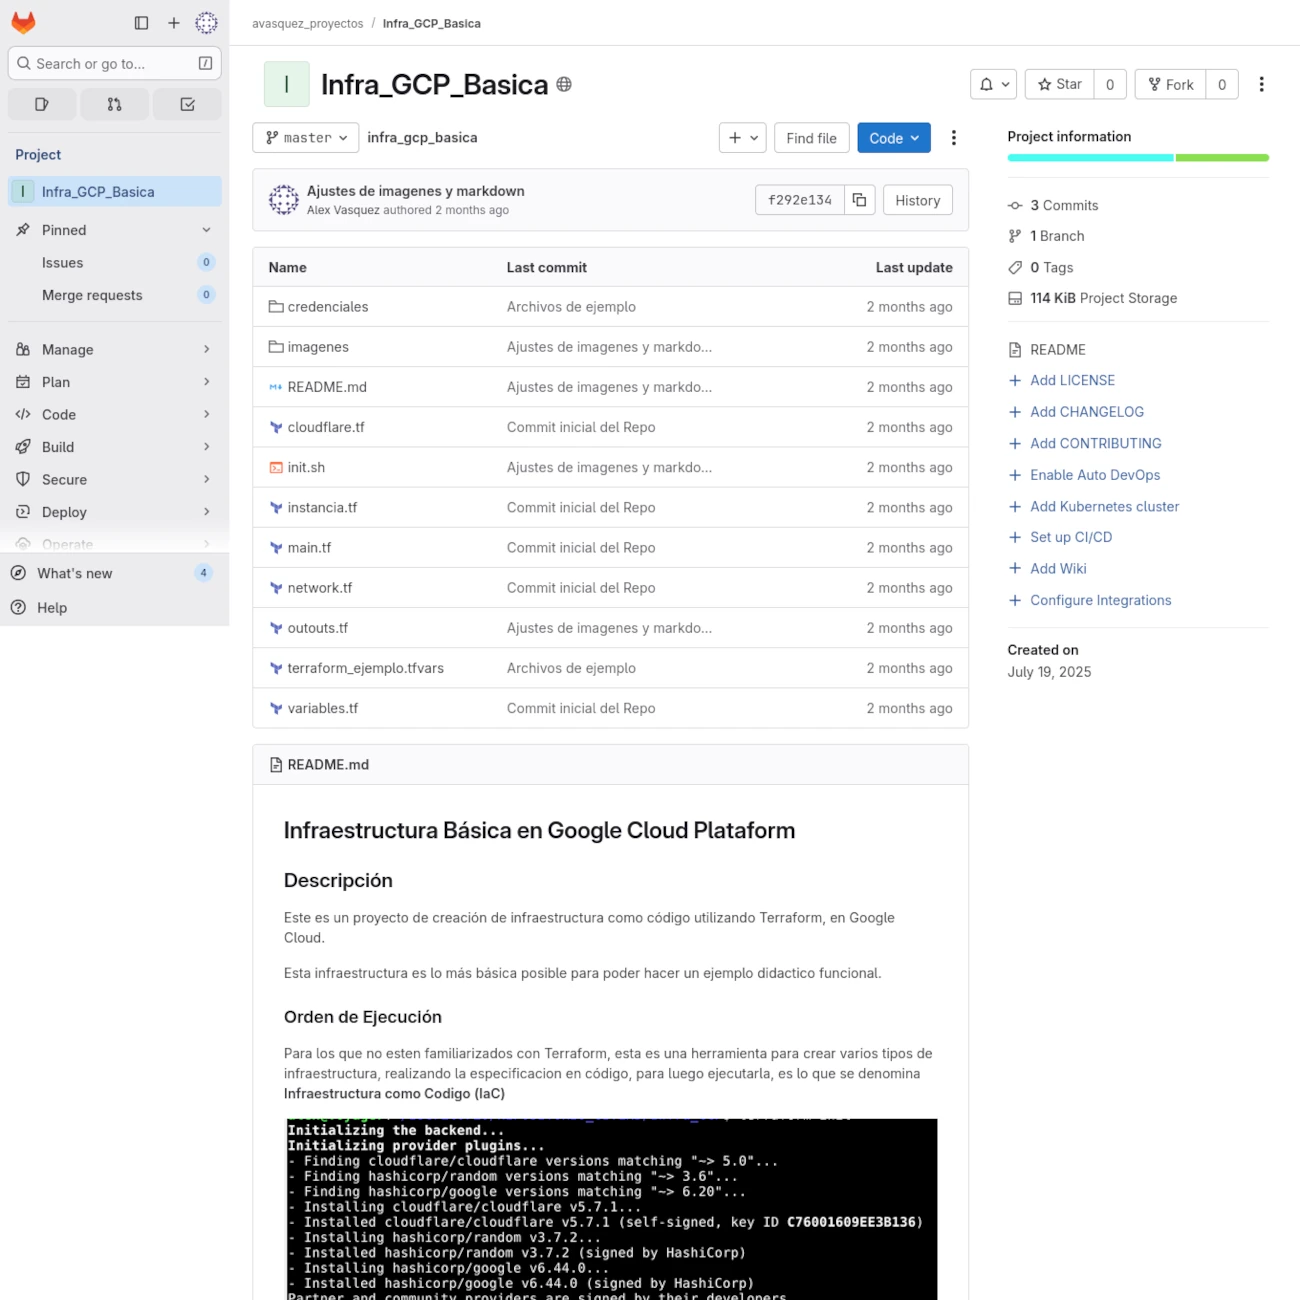The height and width of the screenshot is (1300, 1300).
Task: Expand the Deploy menu
Action: (x=115, y=512)
